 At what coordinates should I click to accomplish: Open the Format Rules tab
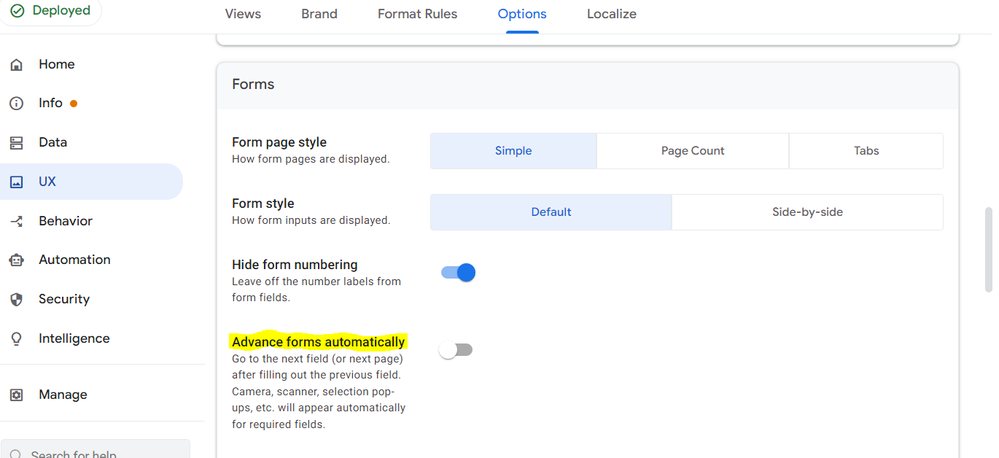(x=417, y=14)
